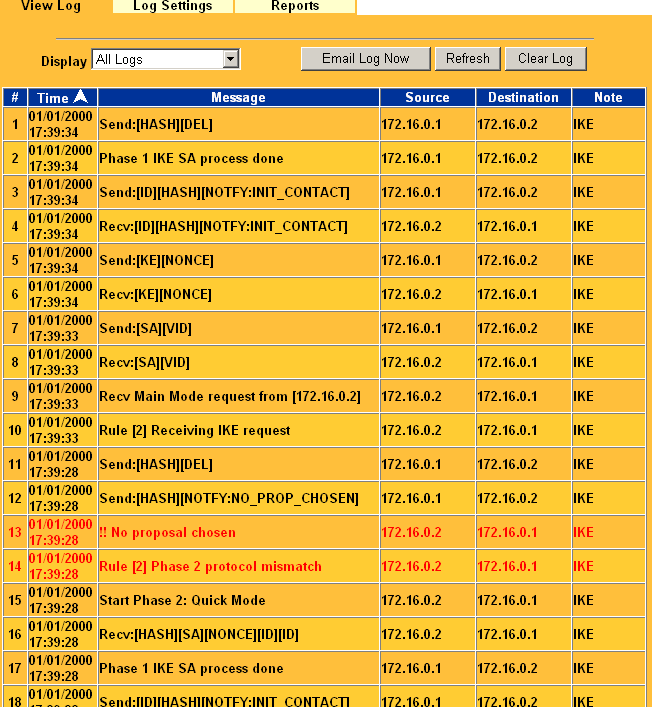This screenshot has width=652, height=707.
Task: Click row number 16
Action: coord(15,634)
